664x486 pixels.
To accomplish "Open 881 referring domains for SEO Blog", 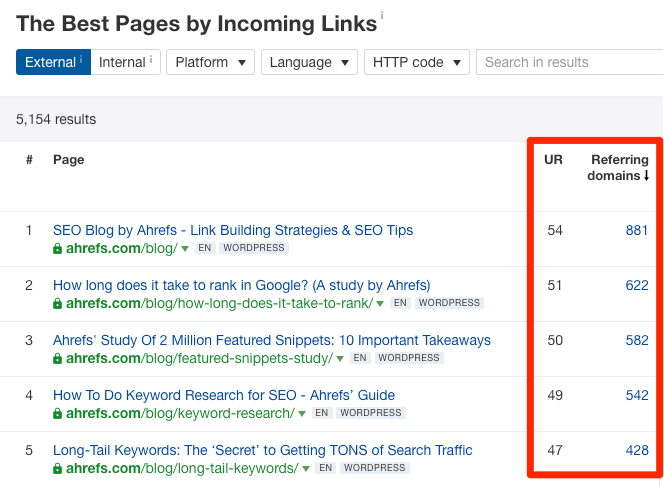I will (x=636, y=230).
